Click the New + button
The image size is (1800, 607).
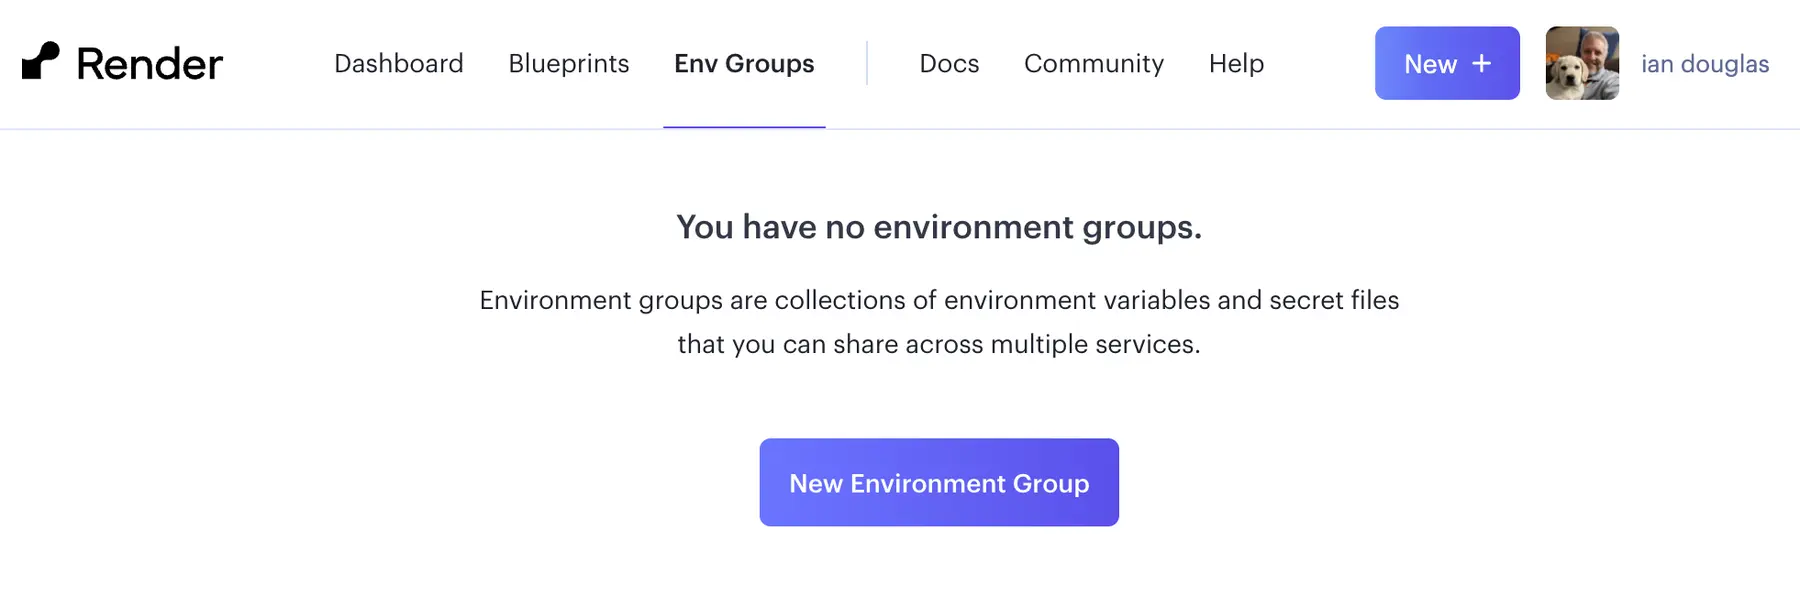[1447, 63]
